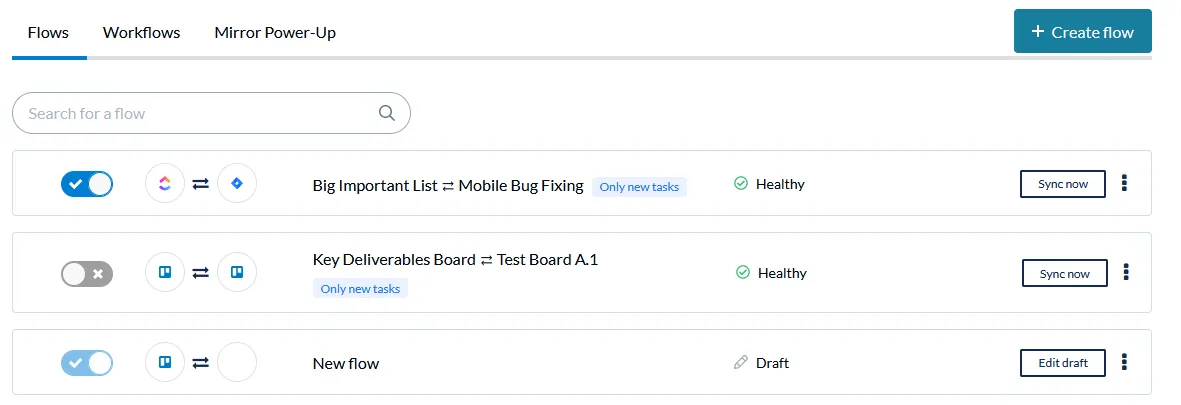Focus the Search for a flow field

(200, 113)
